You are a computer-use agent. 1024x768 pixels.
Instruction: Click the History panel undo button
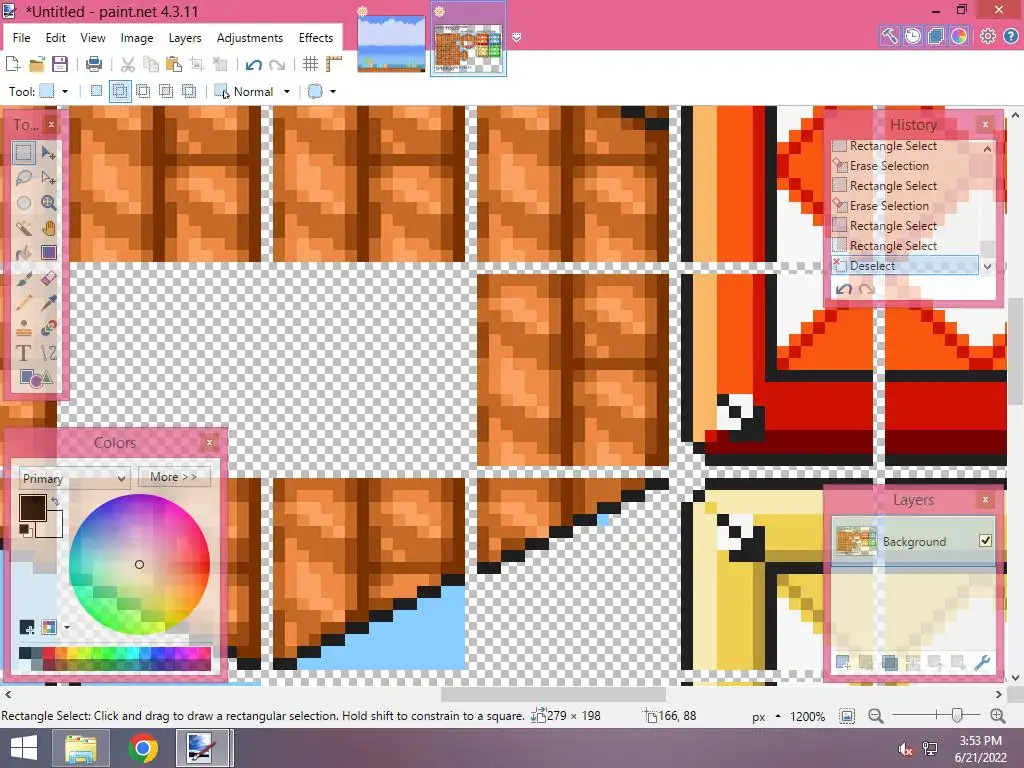(x=844, y=289)
